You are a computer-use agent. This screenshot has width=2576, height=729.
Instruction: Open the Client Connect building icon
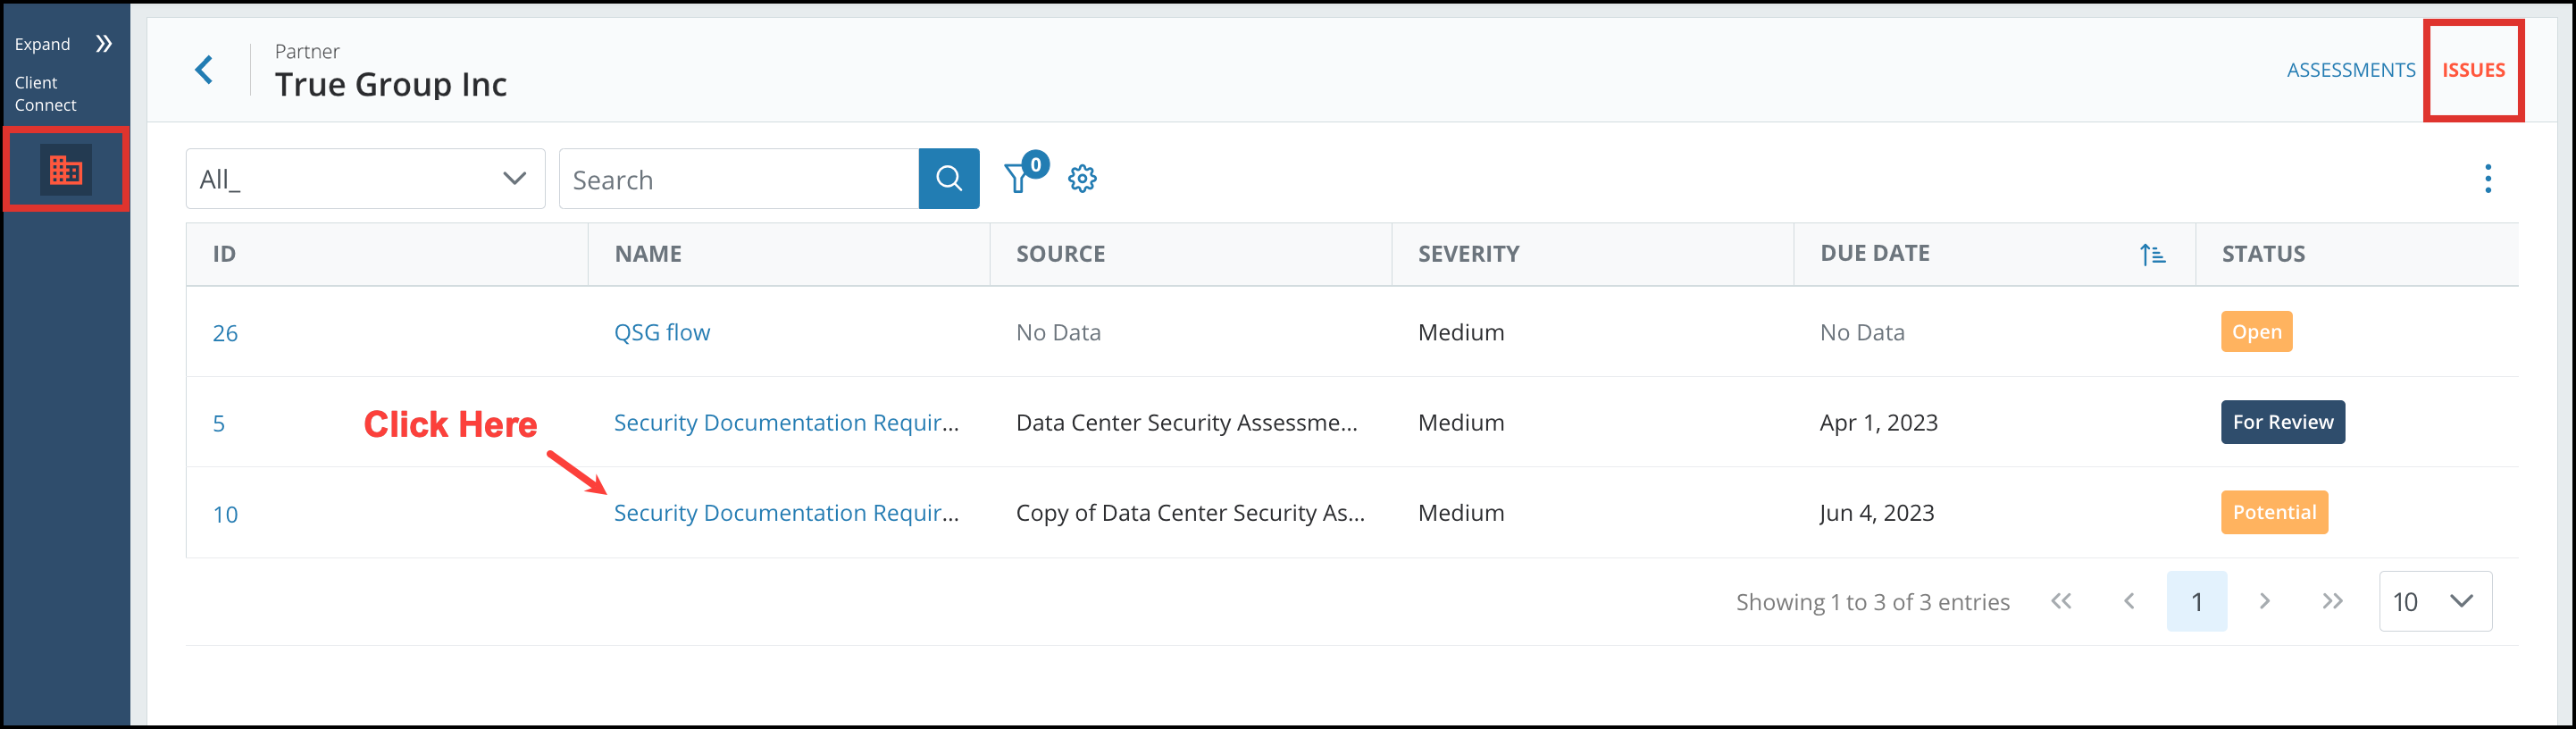66,170
